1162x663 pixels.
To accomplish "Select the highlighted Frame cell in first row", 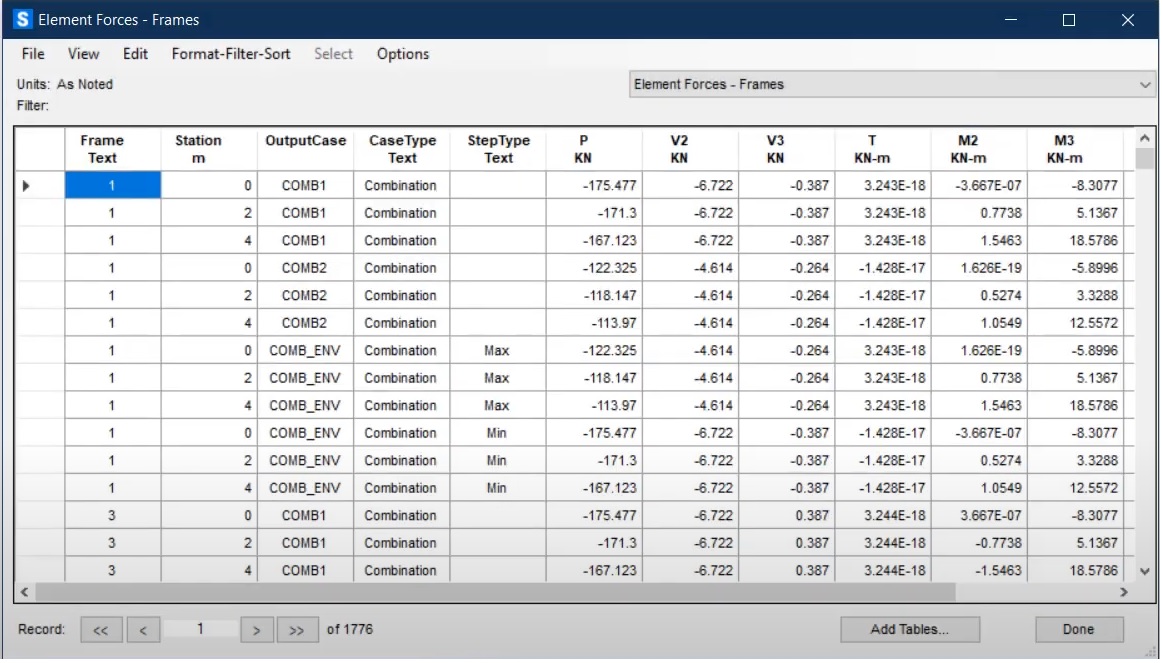I will click(112, 185).
